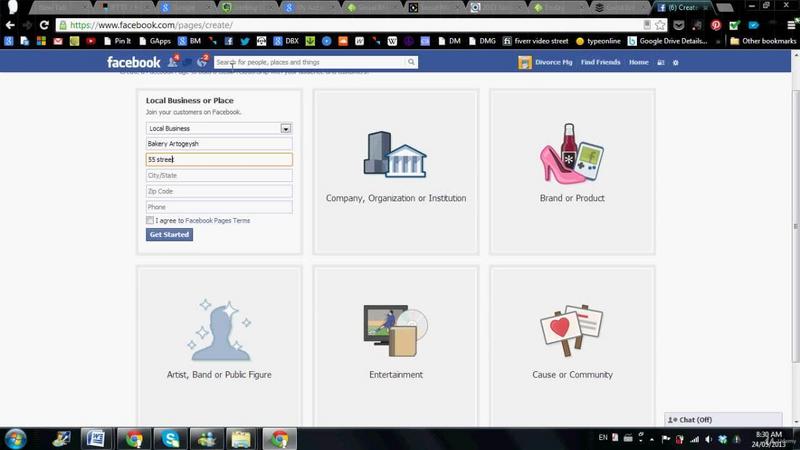
Task: Open the Facebook bookmark icon
Action: pyautogui.click(x=229, y=41)
